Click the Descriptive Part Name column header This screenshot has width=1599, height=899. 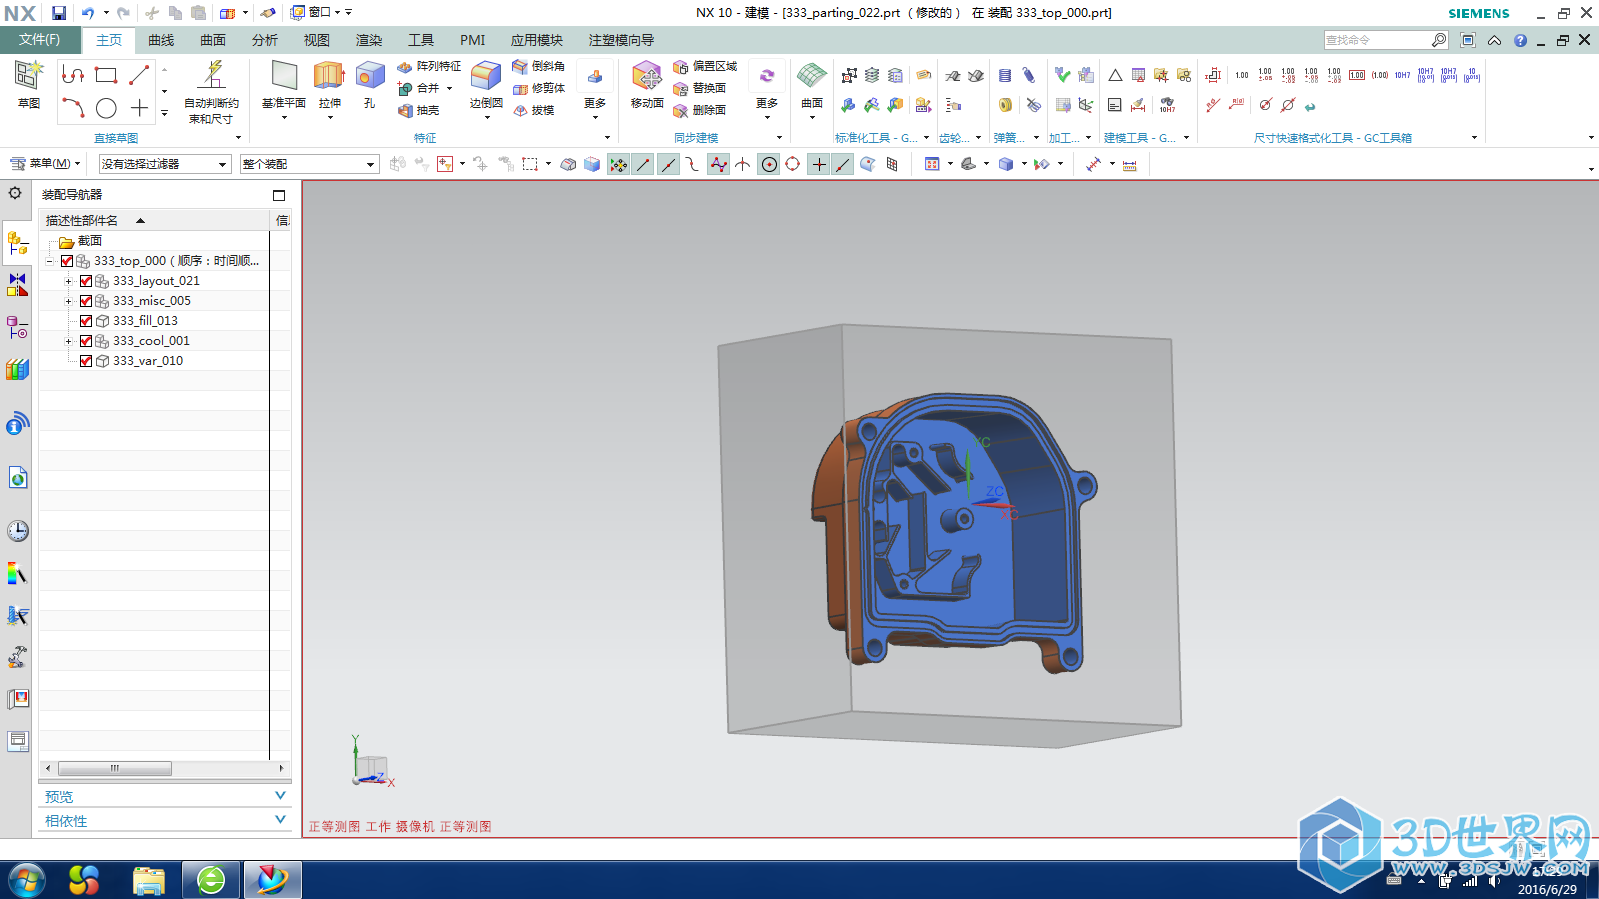(155, 220)
